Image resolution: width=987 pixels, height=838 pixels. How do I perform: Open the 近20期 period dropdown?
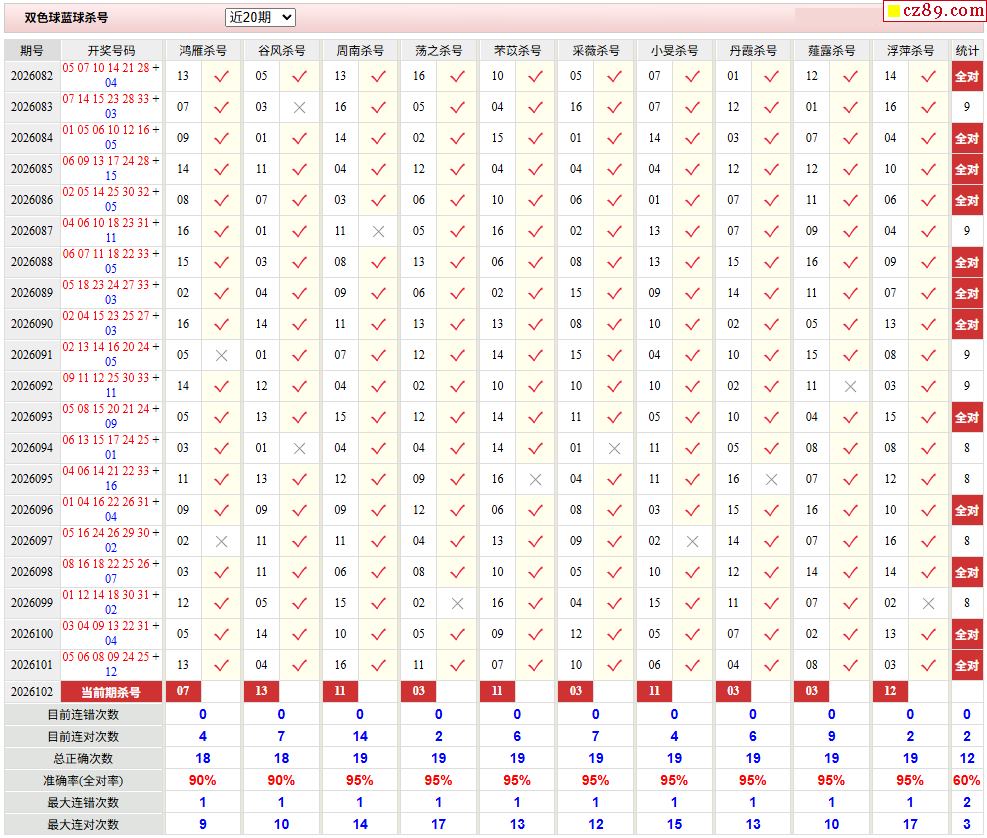(x=260, y=18)
